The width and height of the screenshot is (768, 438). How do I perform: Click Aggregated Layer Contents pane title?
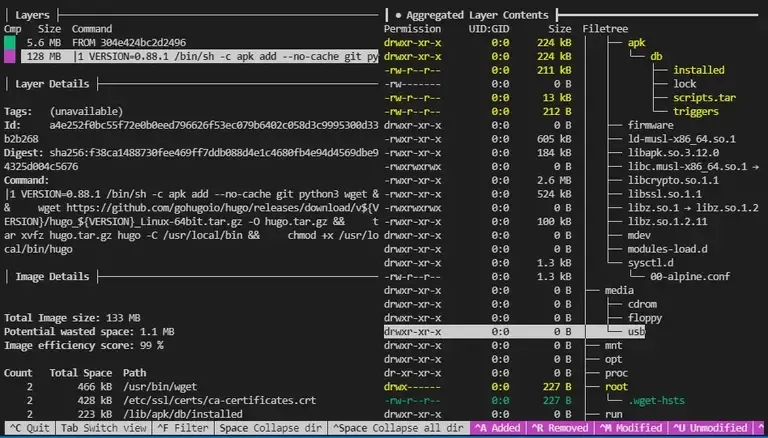click(477, 15)
